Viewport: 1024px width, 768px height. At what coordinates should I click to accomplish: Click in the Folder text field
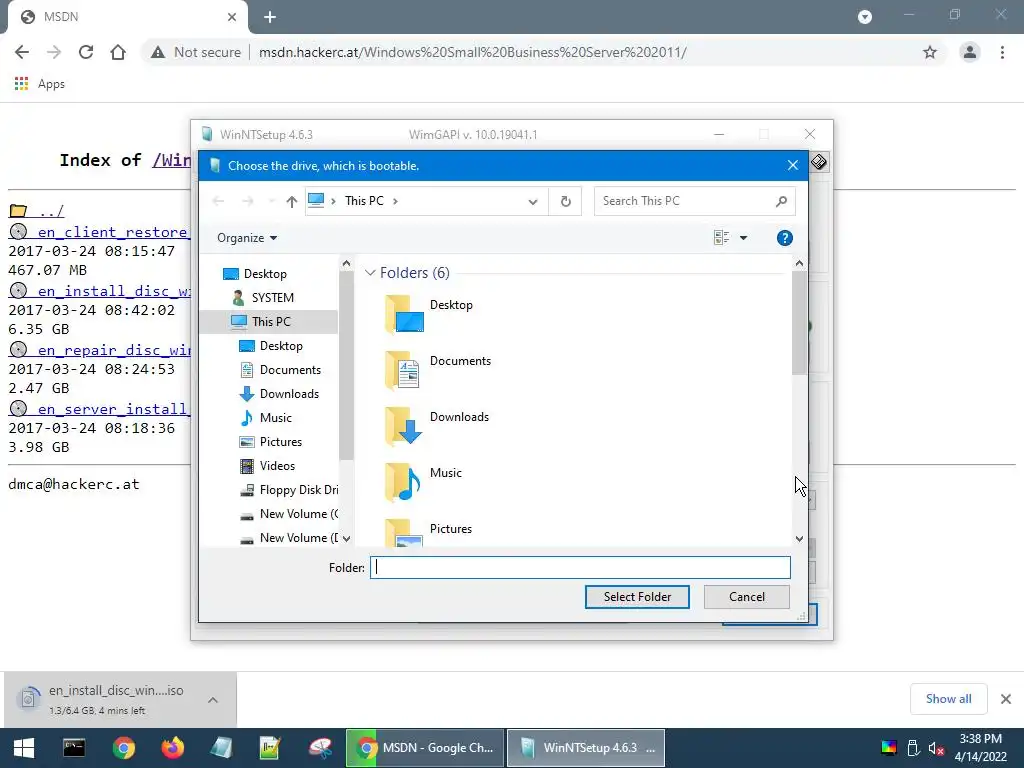click(x=580, y=568)
